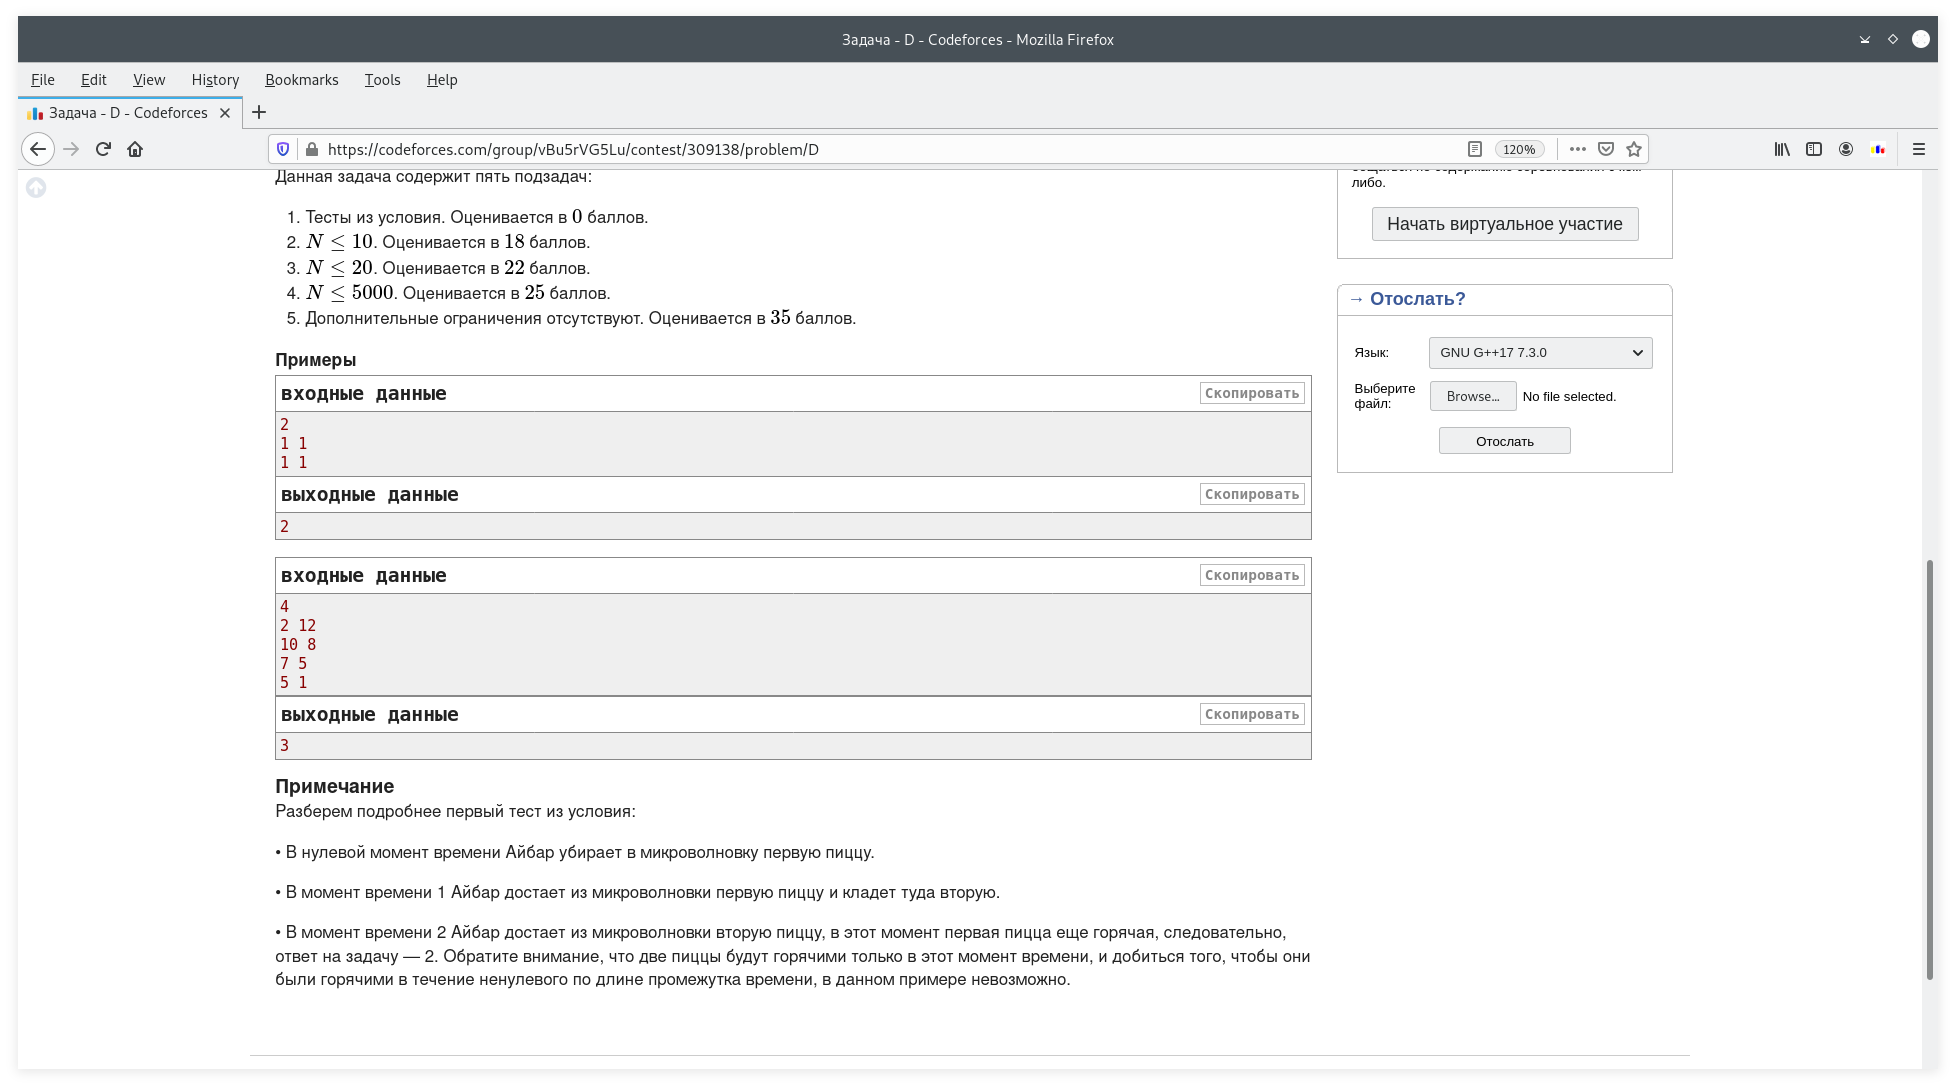Open Firefox account icon
Image resolution: width=1956 pixels, height=1089 pixels.
(1846, 149)
